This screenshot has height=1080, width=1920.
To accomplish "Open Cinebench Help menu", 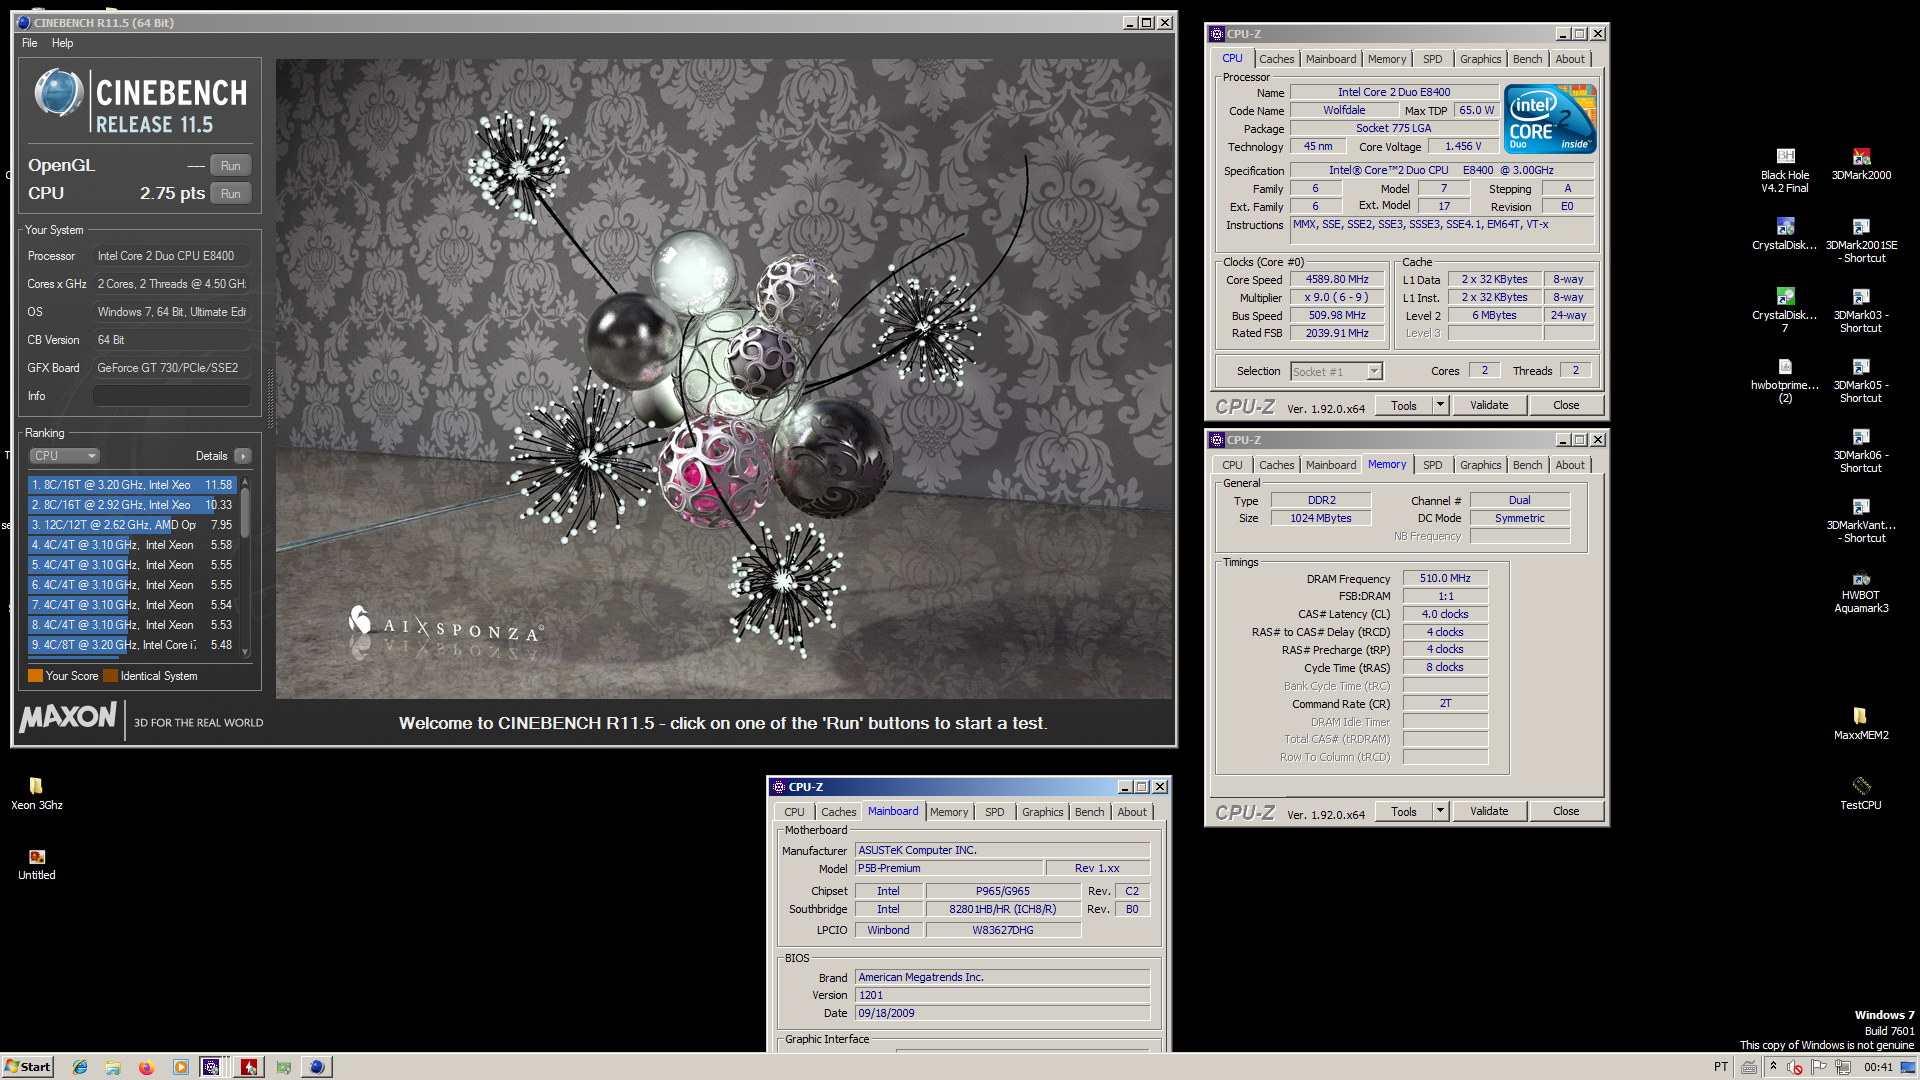I will point(62,43).
